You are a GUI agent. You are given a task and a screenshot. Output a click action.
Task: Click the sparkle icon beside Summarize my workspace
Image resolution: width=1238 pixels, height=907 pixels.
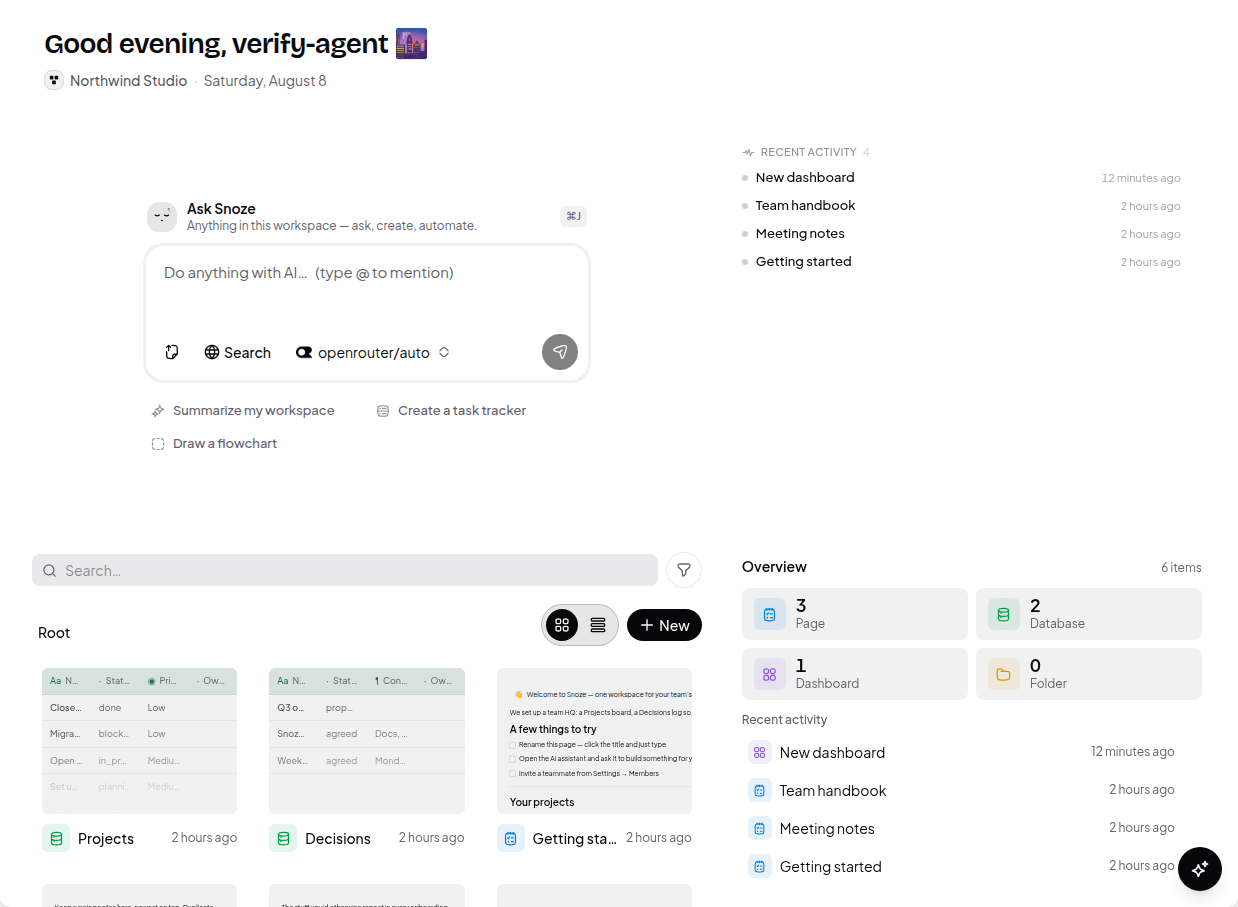pyautogui.click(x=158, y=411)
